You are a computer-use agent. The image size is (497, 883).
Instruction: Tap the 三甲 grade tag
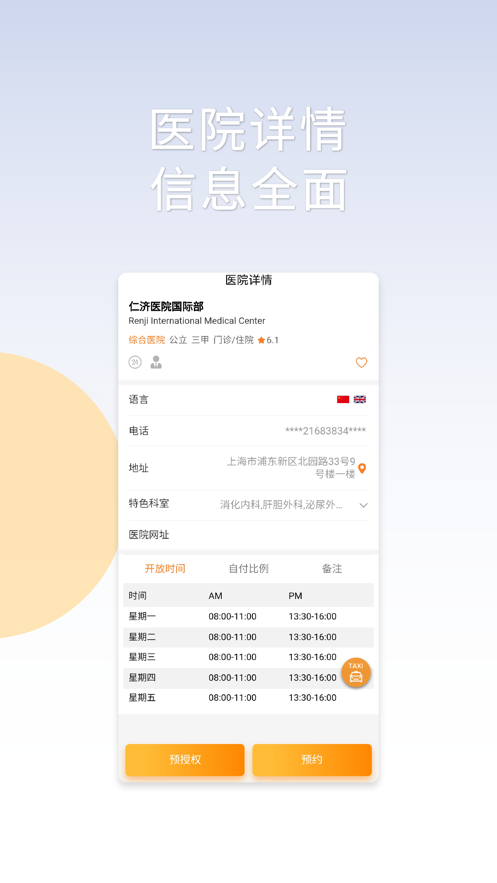click(200, 340)
